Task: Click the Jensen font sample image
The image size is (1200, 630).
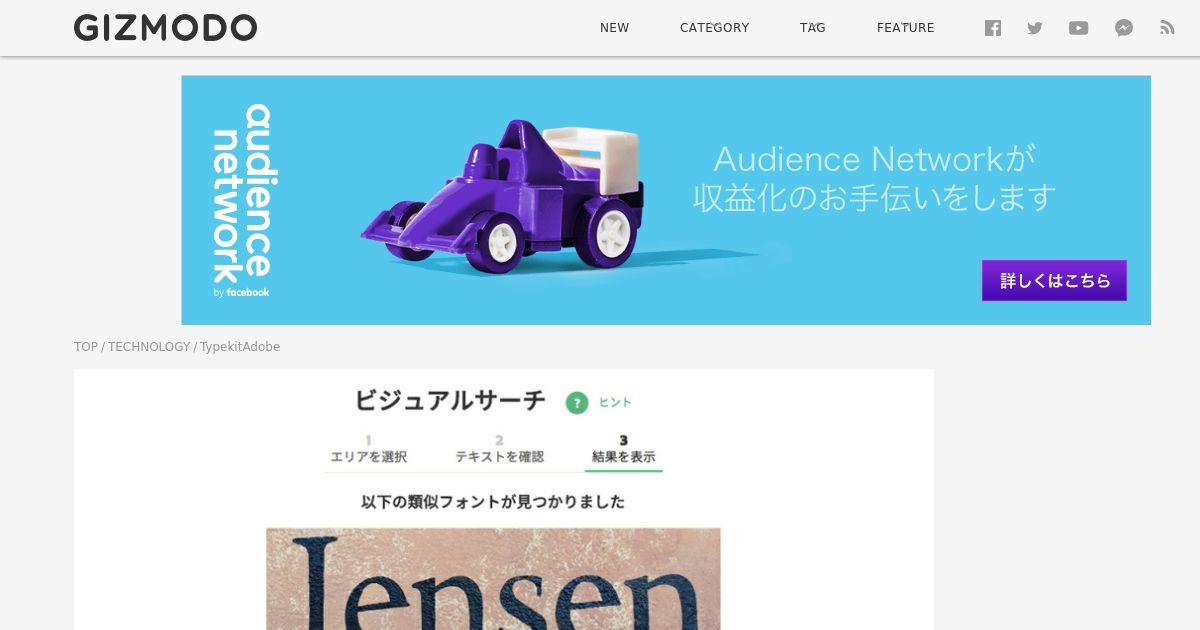Action: point(493,579)
